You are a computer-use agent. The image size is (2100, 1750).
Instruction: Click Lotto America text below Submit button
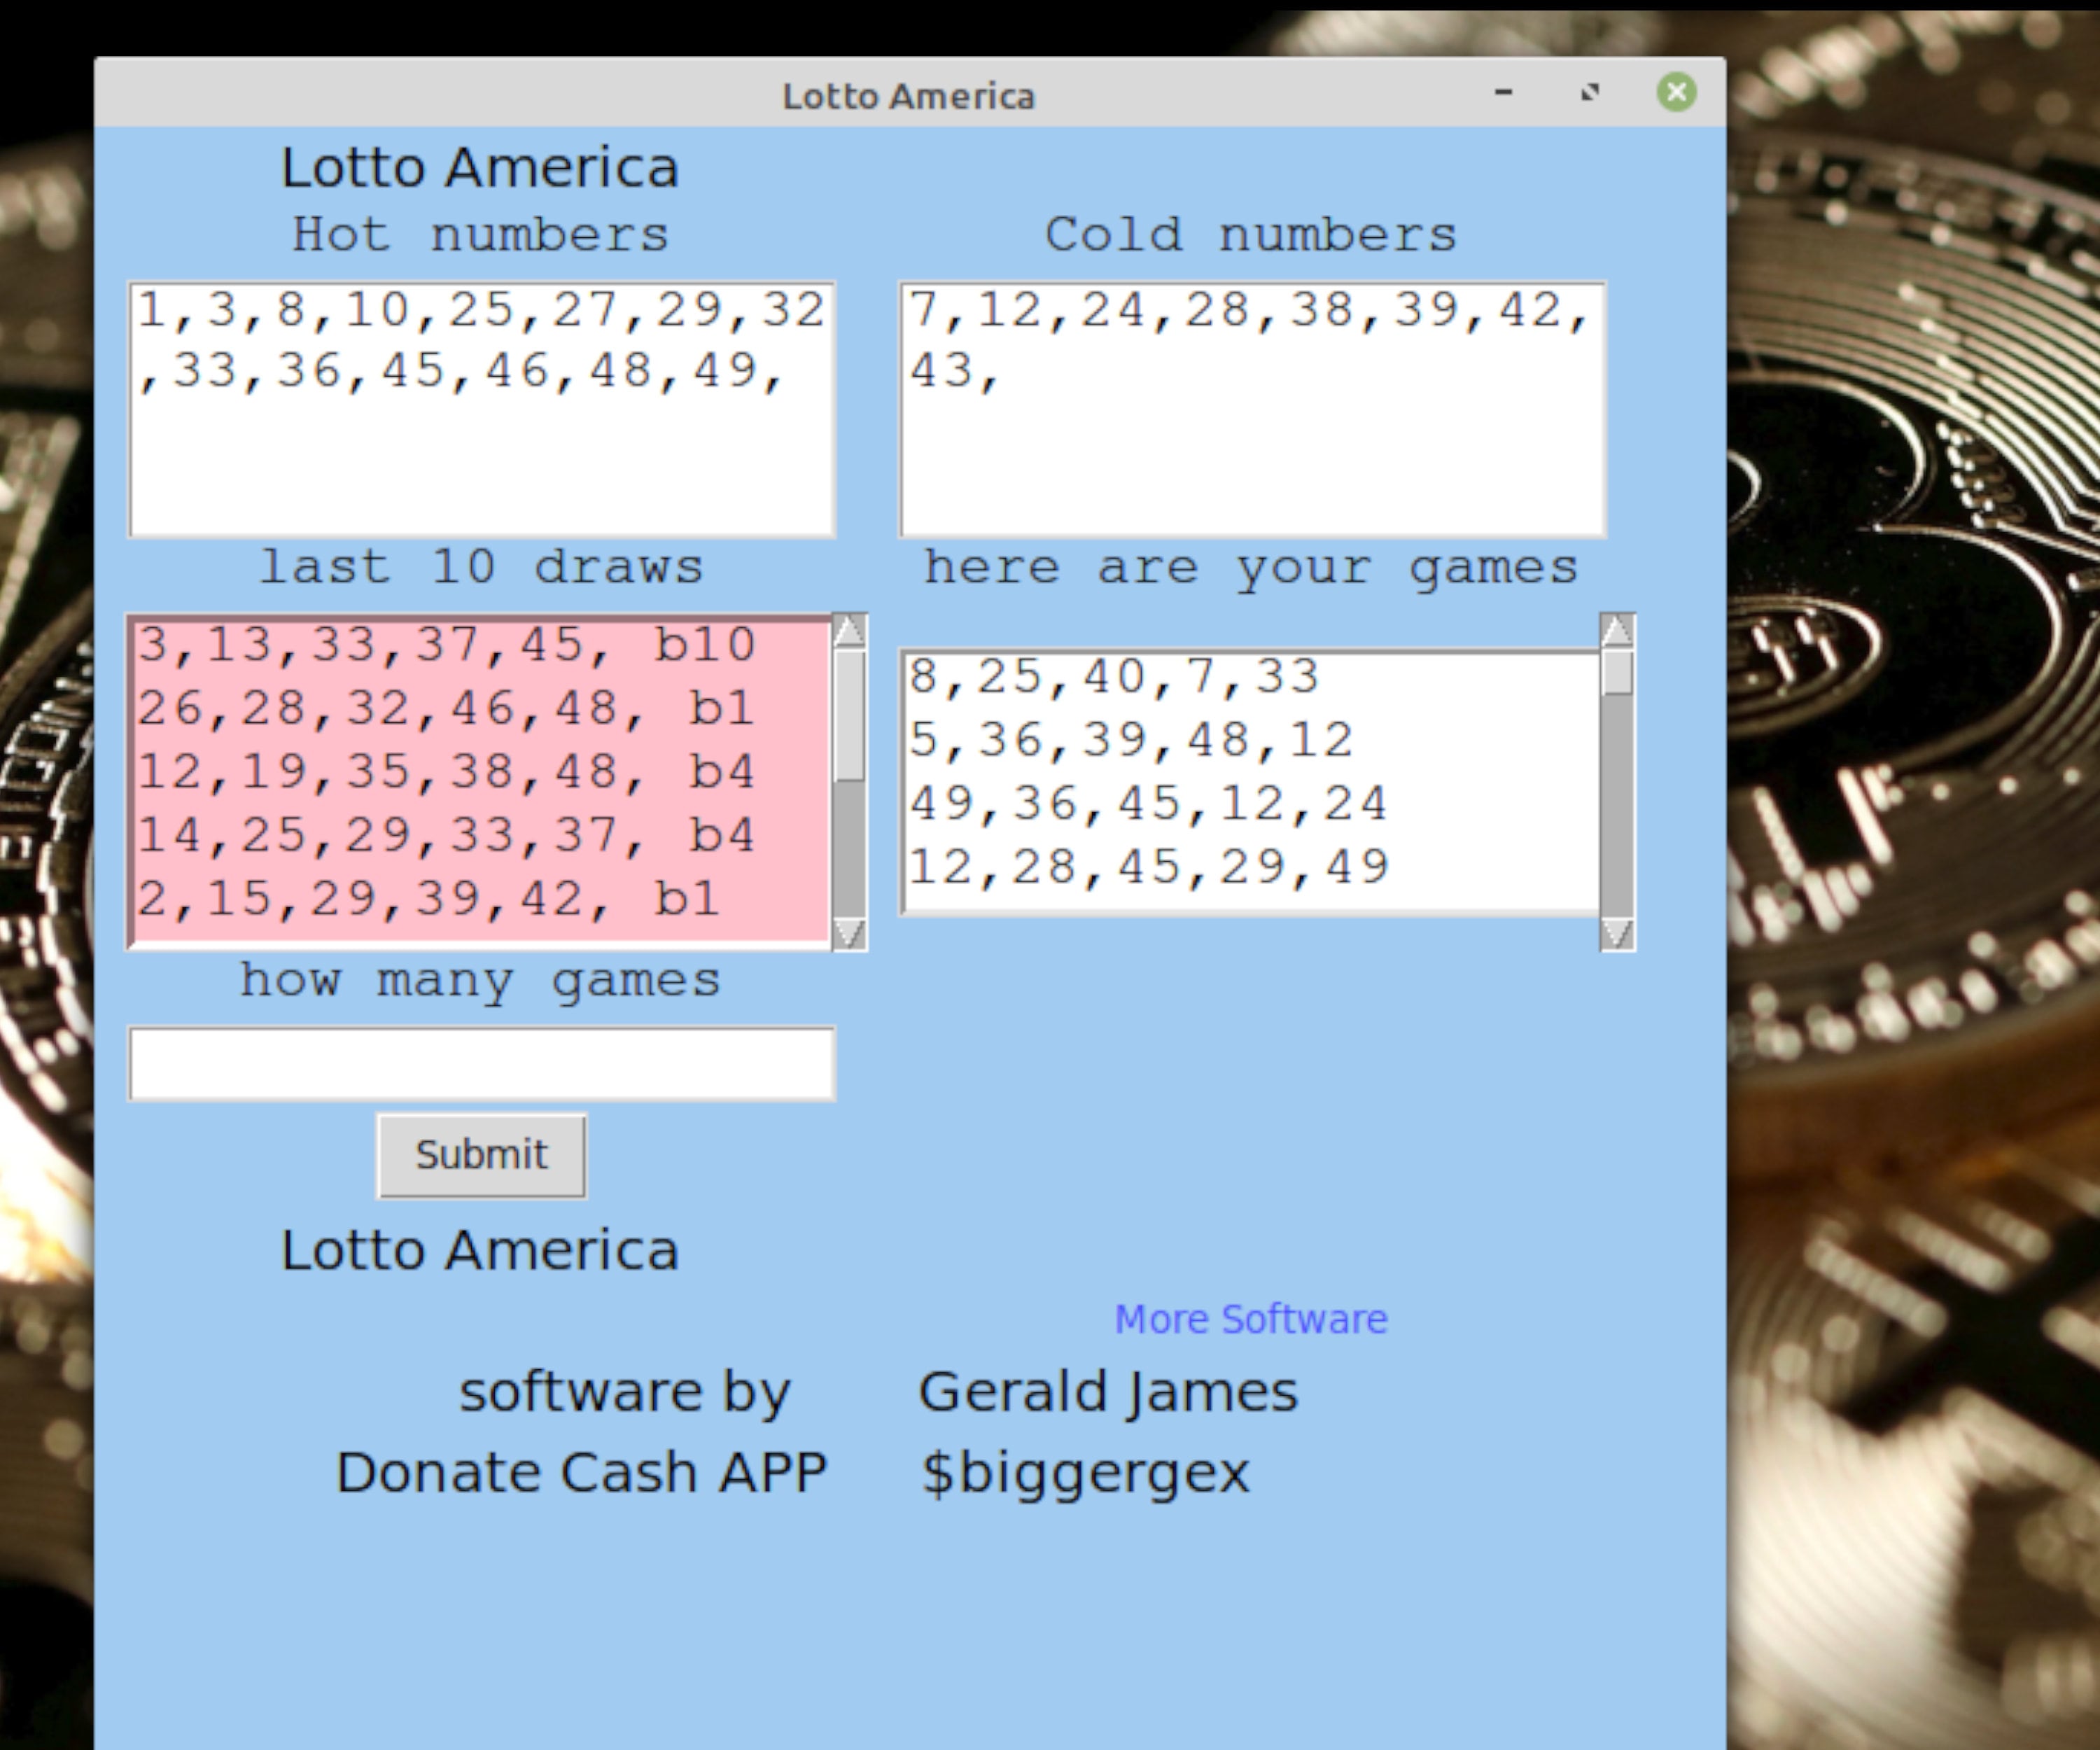(x=480, y=1251)
